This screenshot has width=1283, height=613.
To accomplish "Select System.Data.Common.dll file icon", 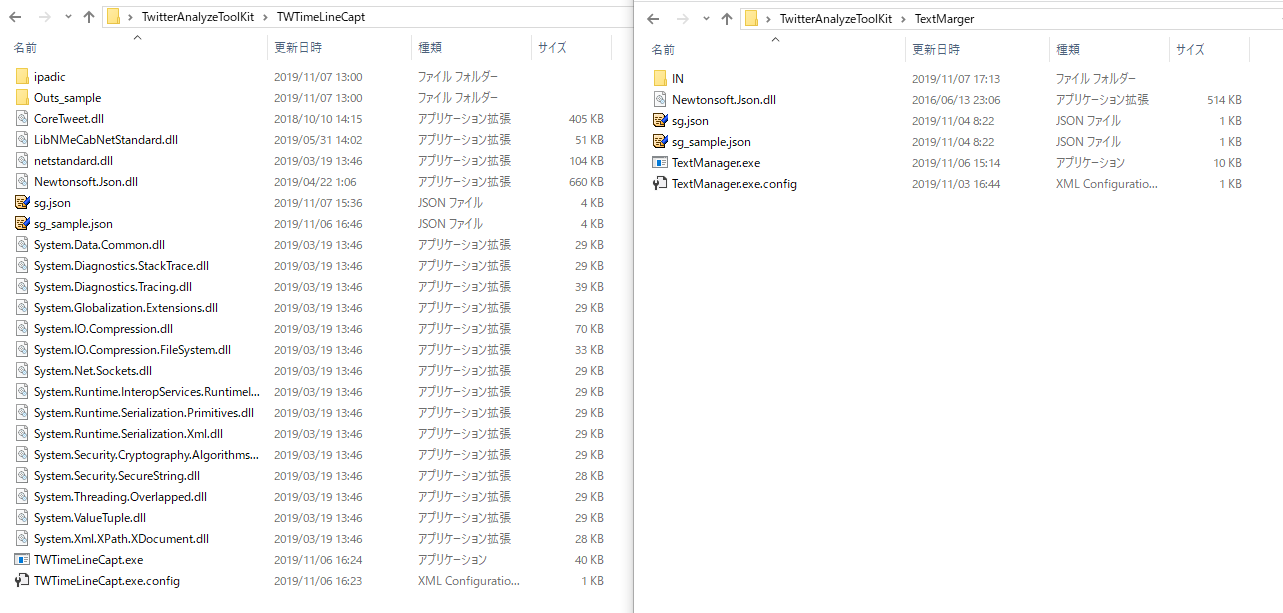I will [x=22, y=245].
